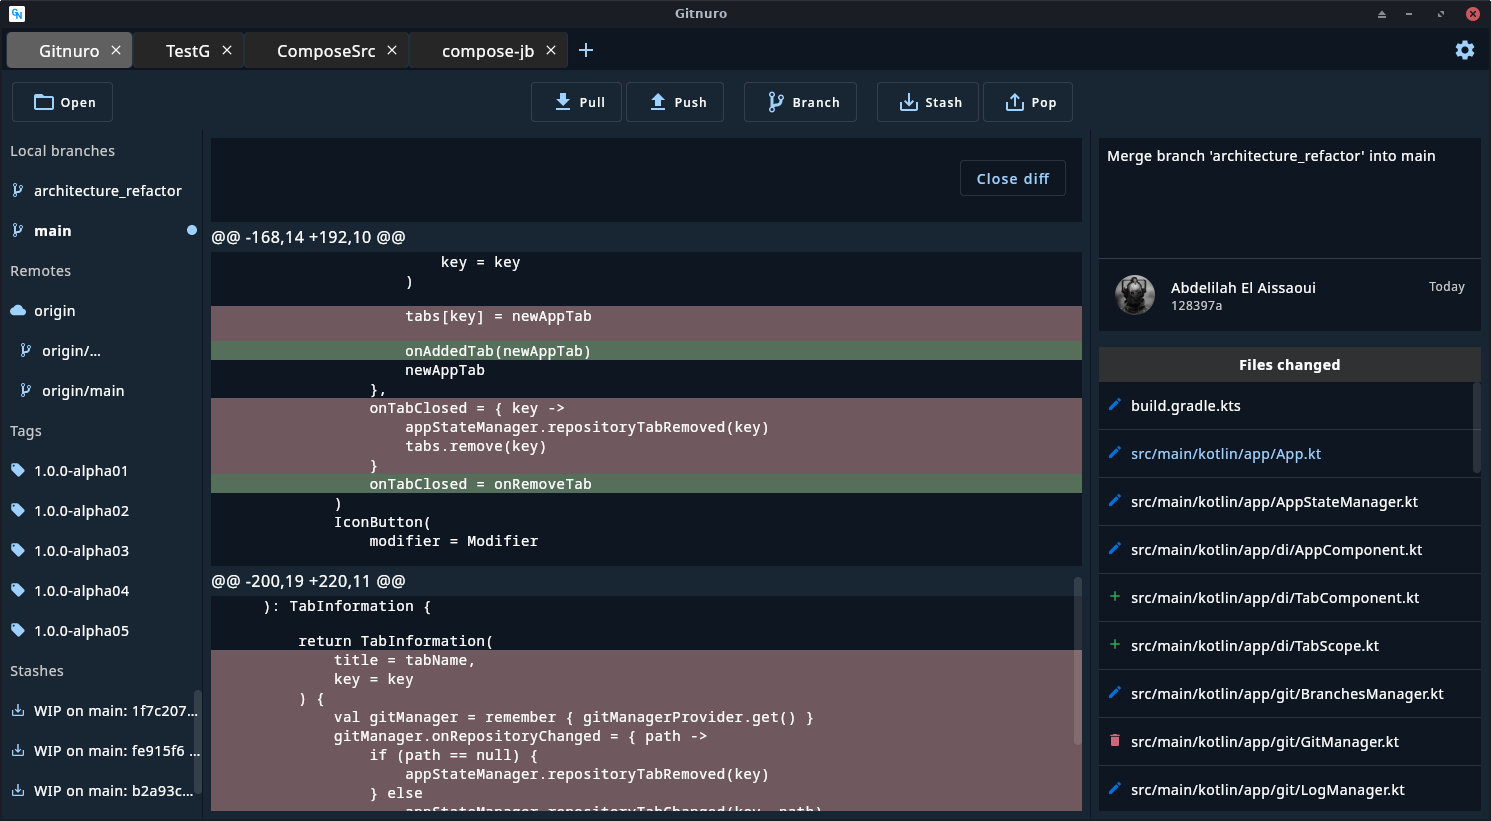Open the settings gear icon
The width and height of the screenshot is (1491, 821).
coord(1465,50)
